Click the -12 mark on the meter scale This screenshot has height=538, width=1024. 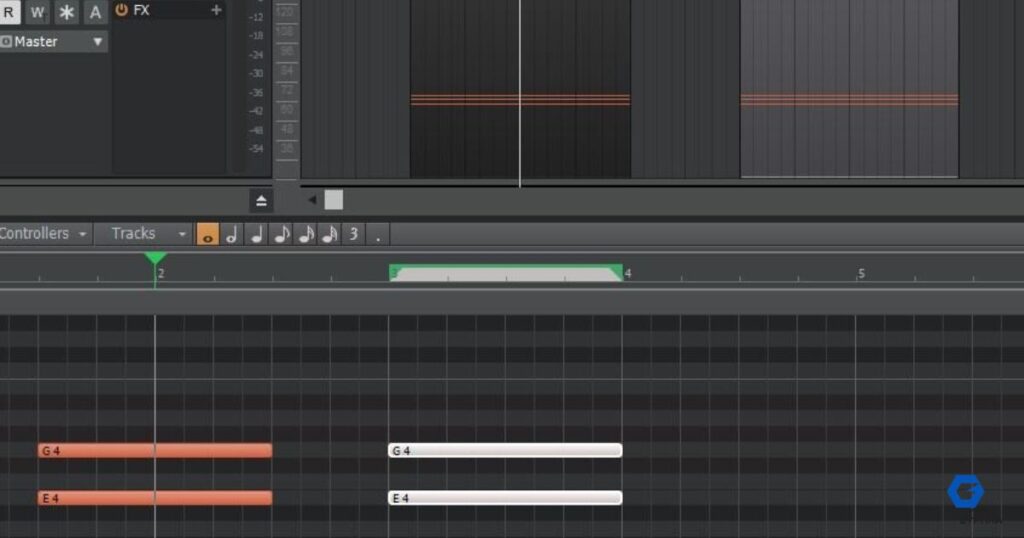click(x=256, y=17)
